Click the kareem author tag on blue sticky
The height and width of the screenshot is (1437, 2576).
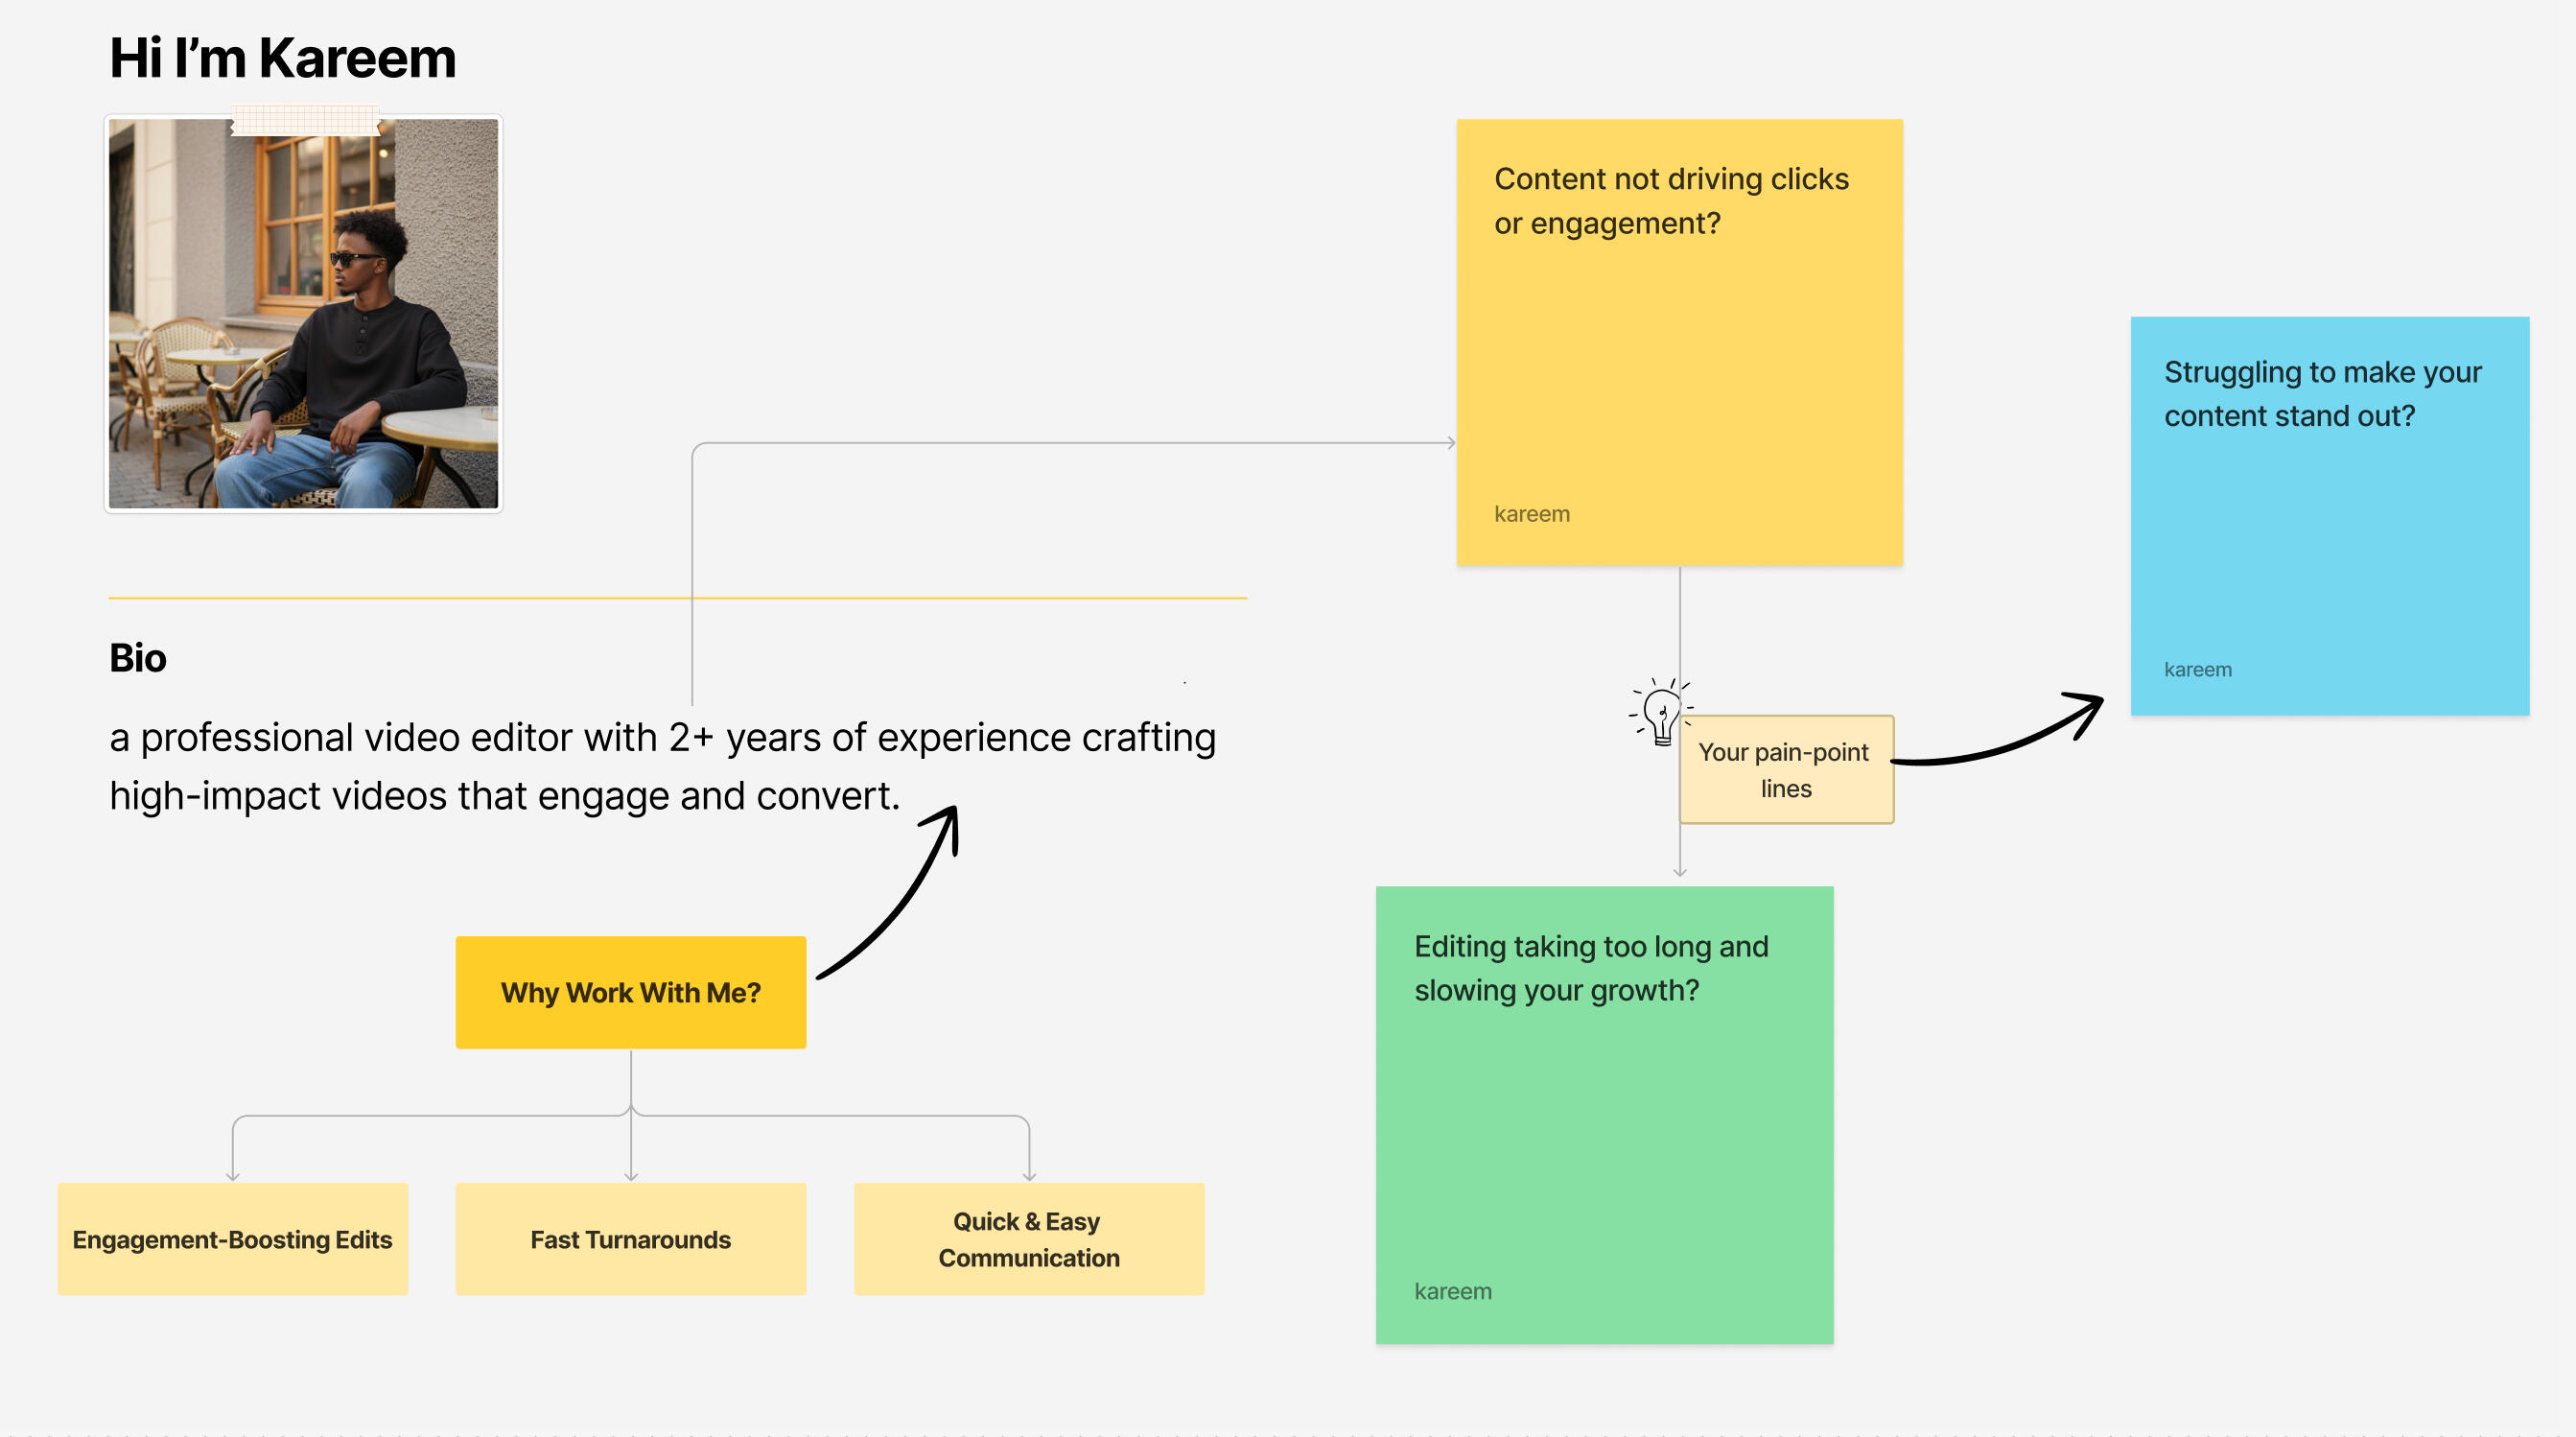2197,670
